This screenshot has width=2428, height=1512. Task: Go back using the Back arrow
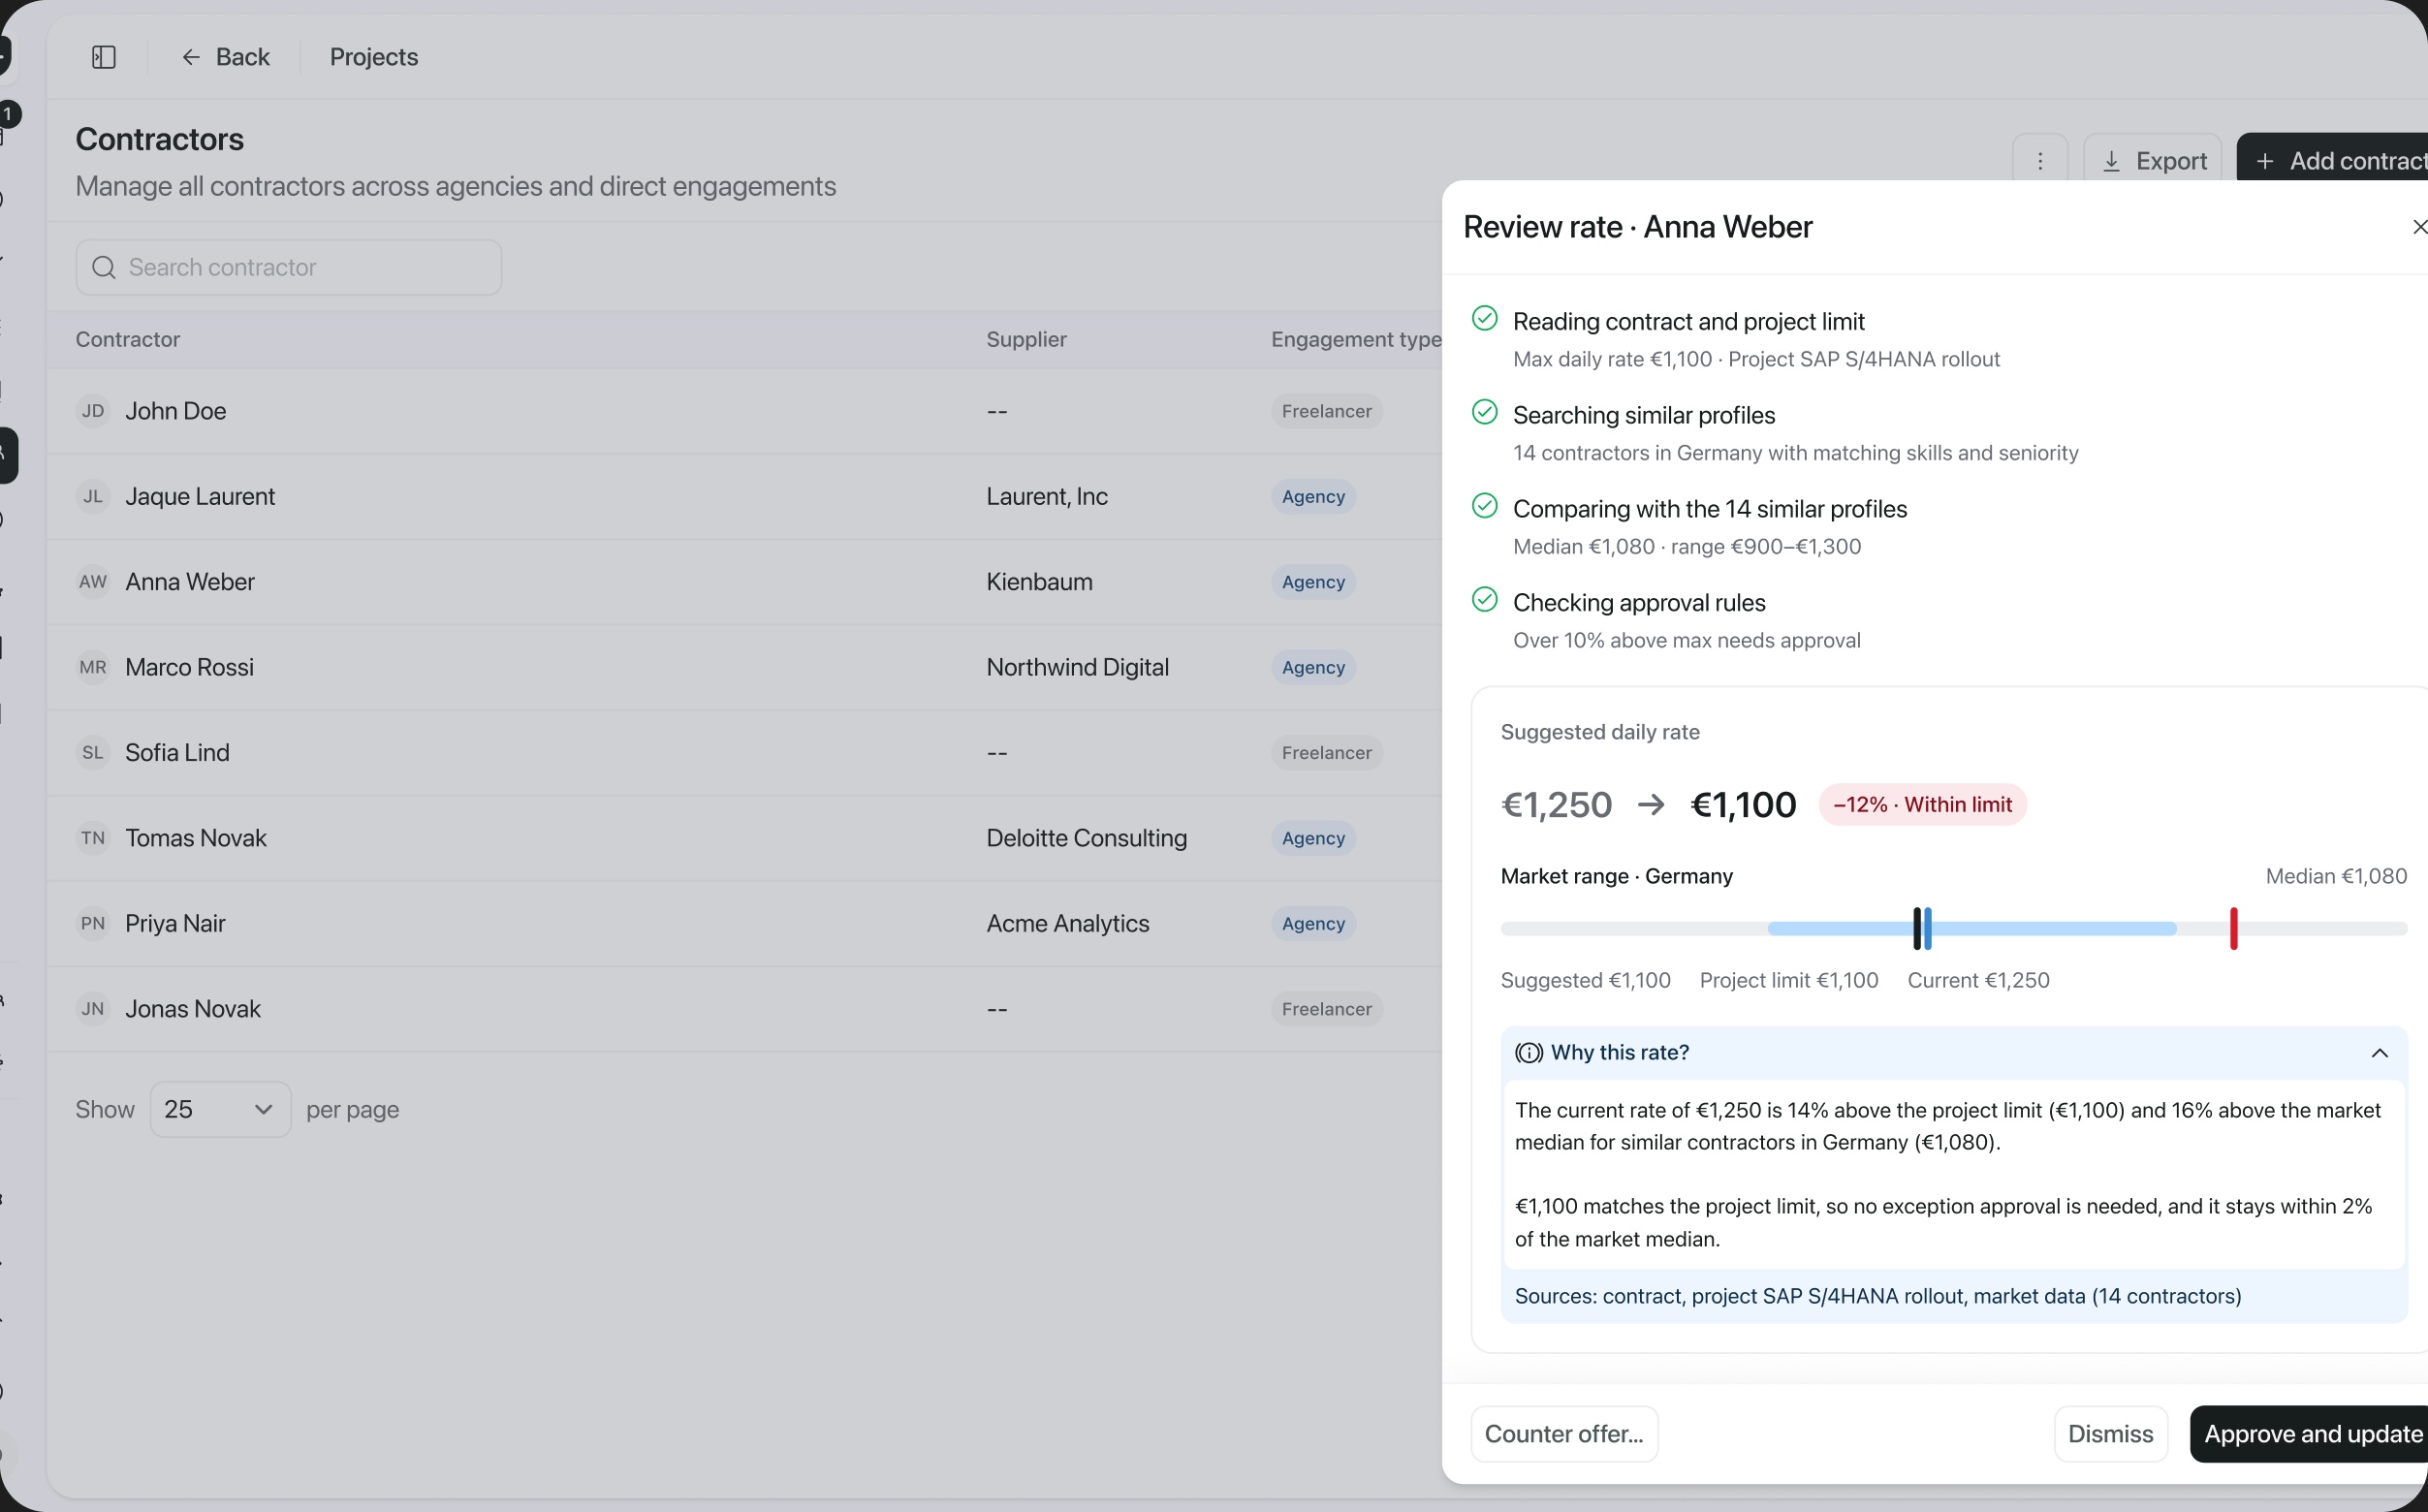[225, 57]
